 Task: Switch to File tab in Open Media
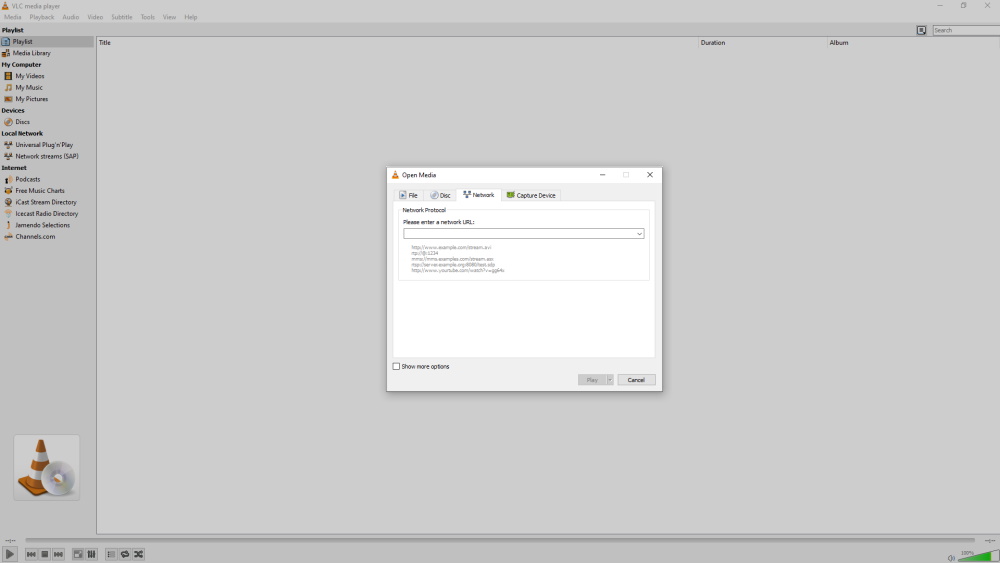(x=408, y=195)
